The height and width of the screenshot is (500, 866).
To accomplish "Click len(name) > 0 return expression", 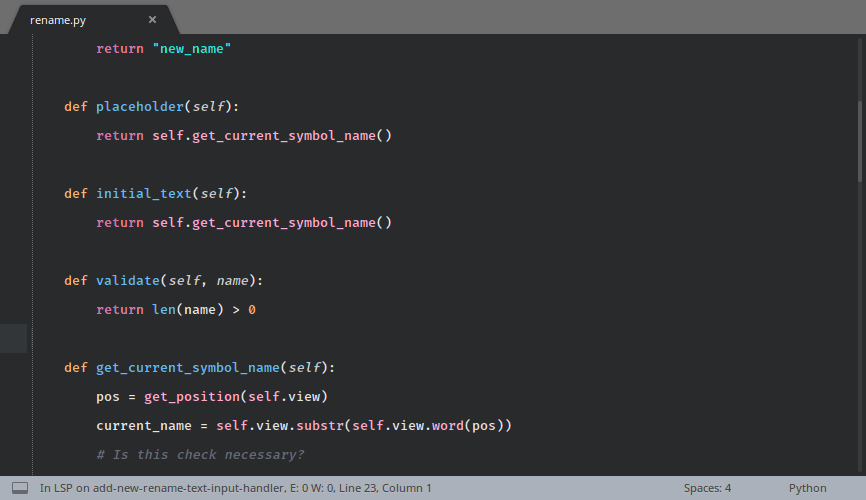I will (x=204, y=309).
